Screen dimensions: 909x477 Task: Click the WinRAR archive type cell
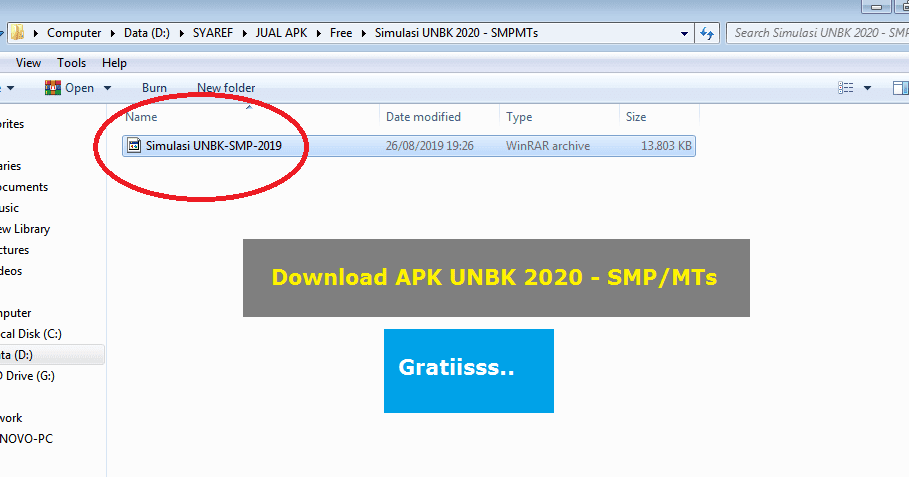pyautogui.click(x=548, y=146)
